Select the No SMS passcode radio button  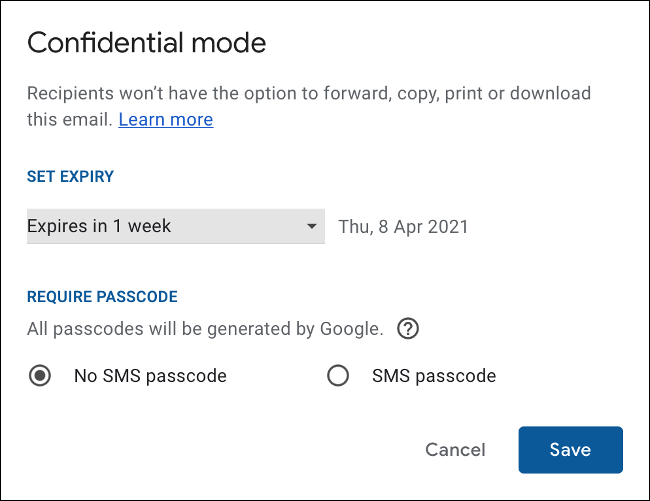(x=40, y=376)
